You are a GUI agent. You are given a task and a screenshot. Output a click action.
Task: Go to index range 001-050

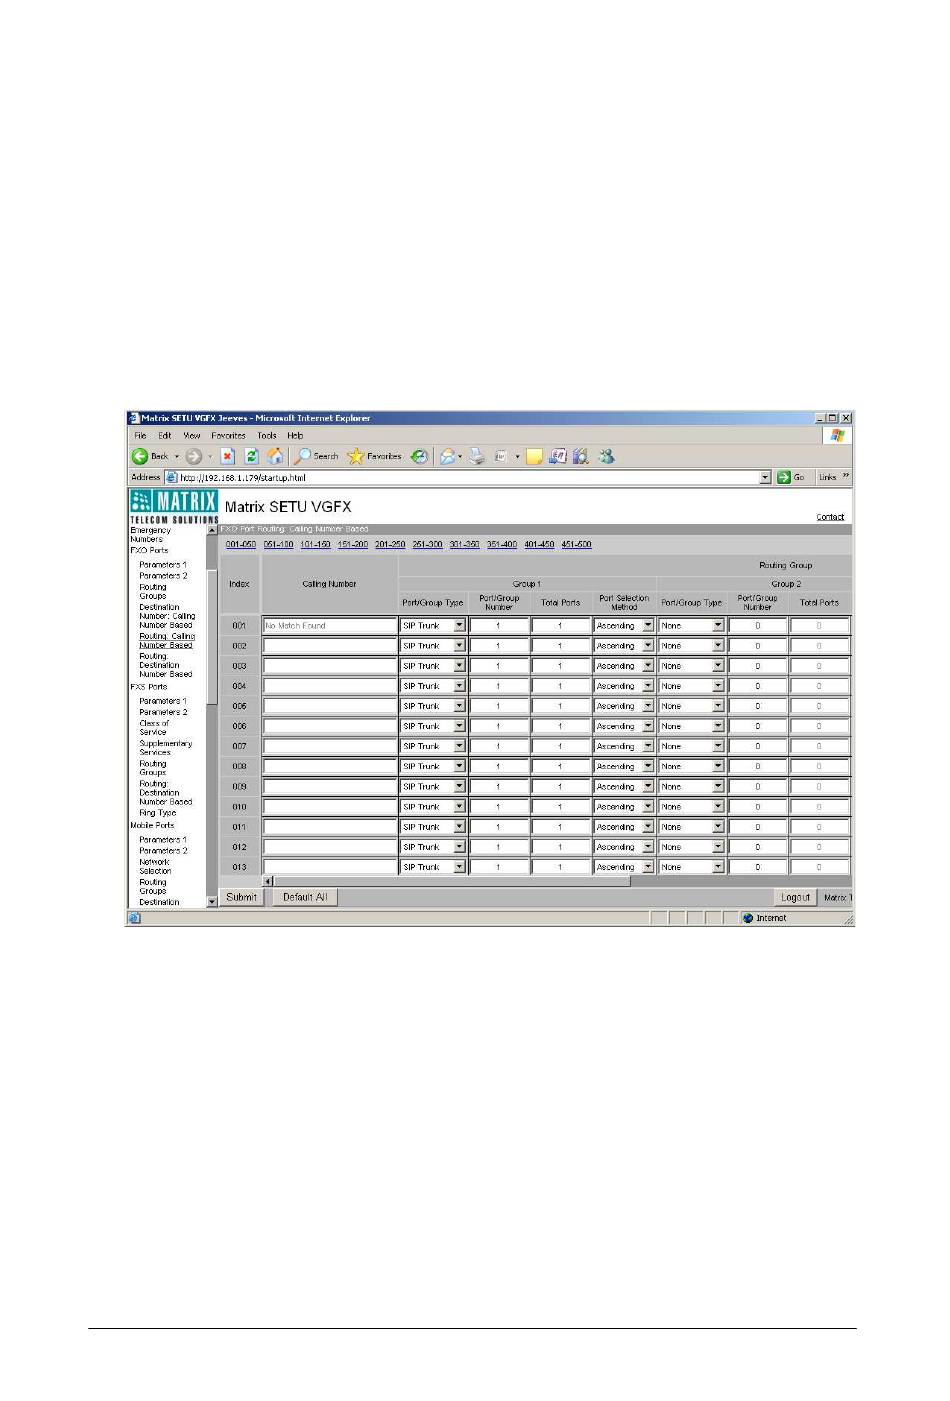pyautogui.click(x=241, y=545)
